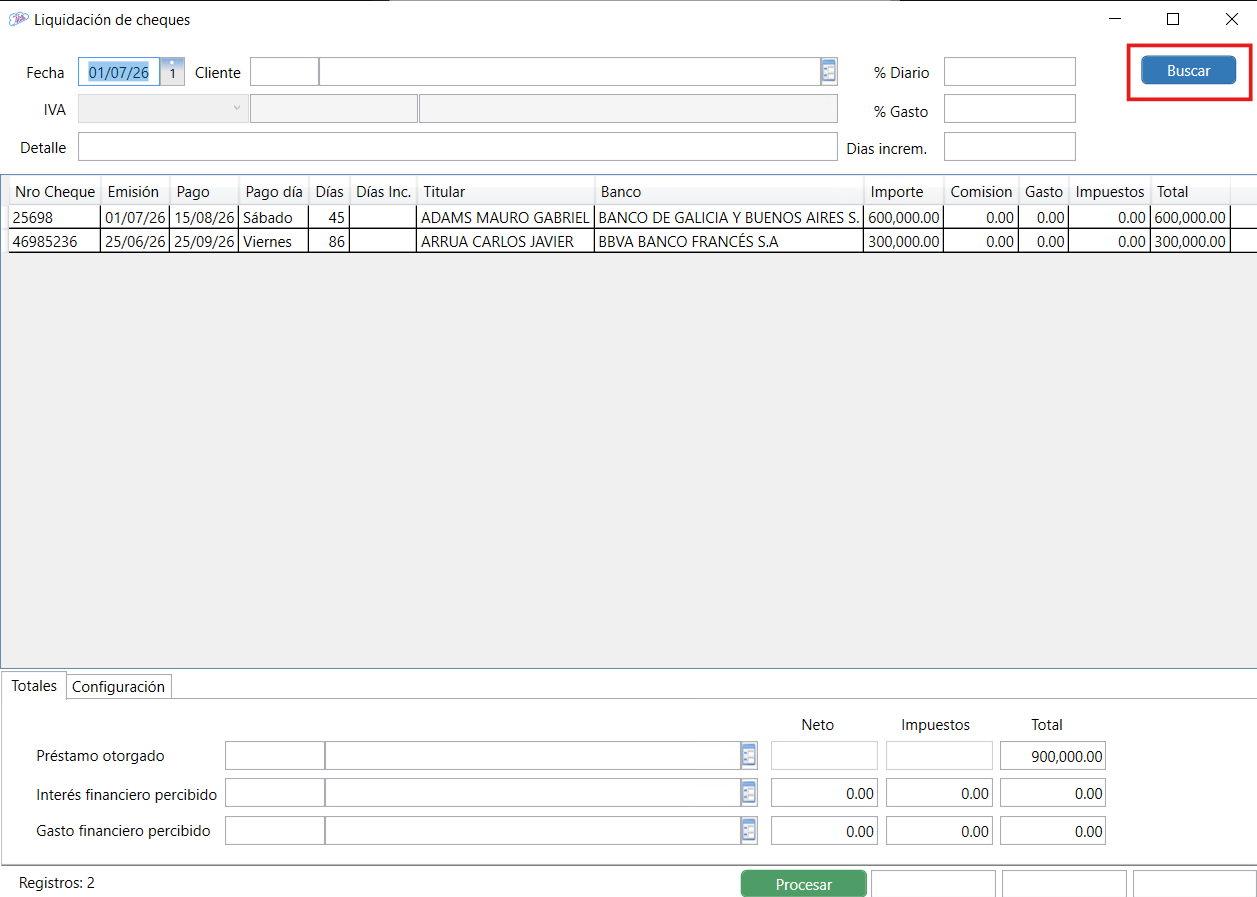Click the Sábado pago día cell
1257x897 pixels.
[x=274, y=217]
